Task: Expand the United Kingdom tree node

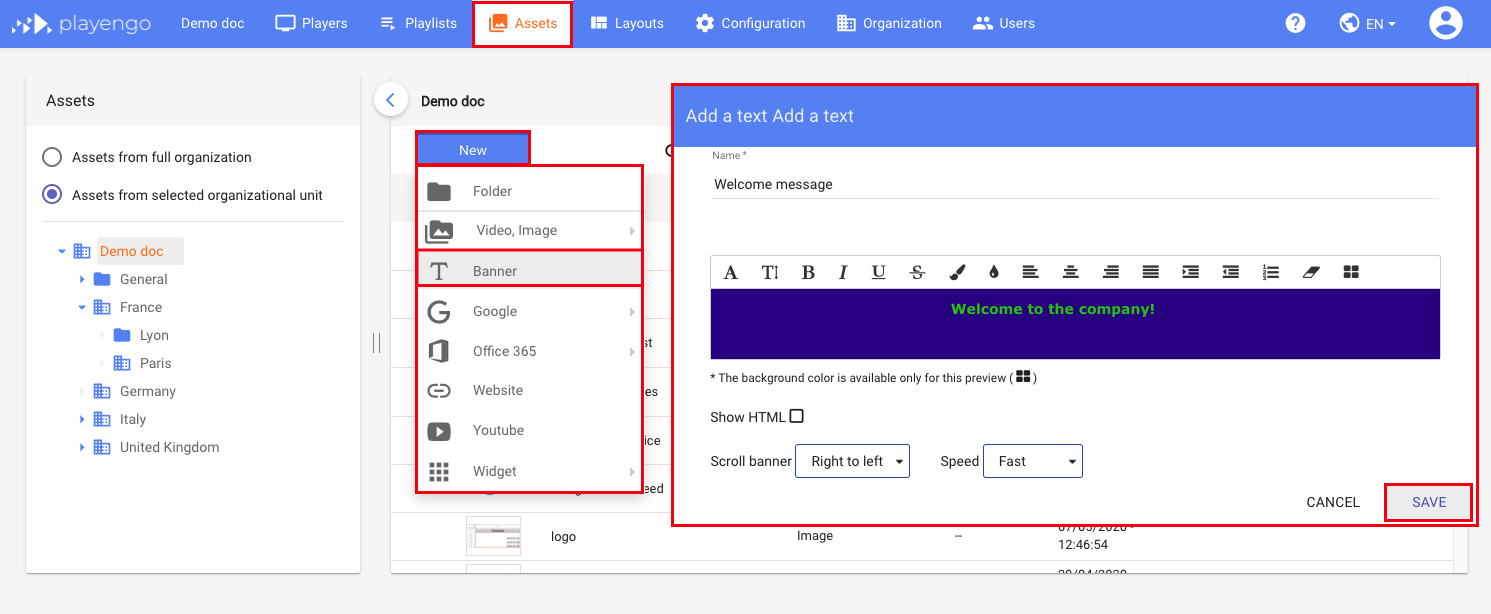Action: click(x=82, y=447)
